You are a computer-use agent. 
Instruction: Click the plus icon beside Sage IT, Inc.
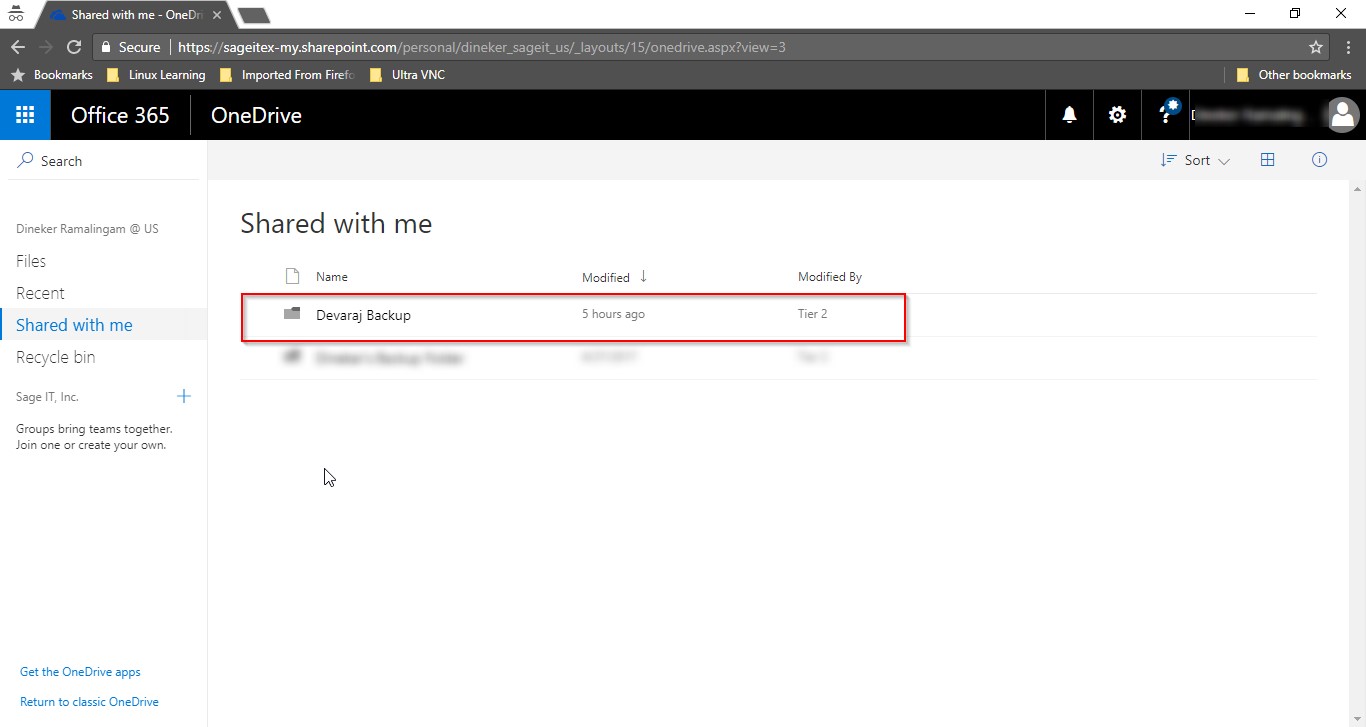coord(184,397)
